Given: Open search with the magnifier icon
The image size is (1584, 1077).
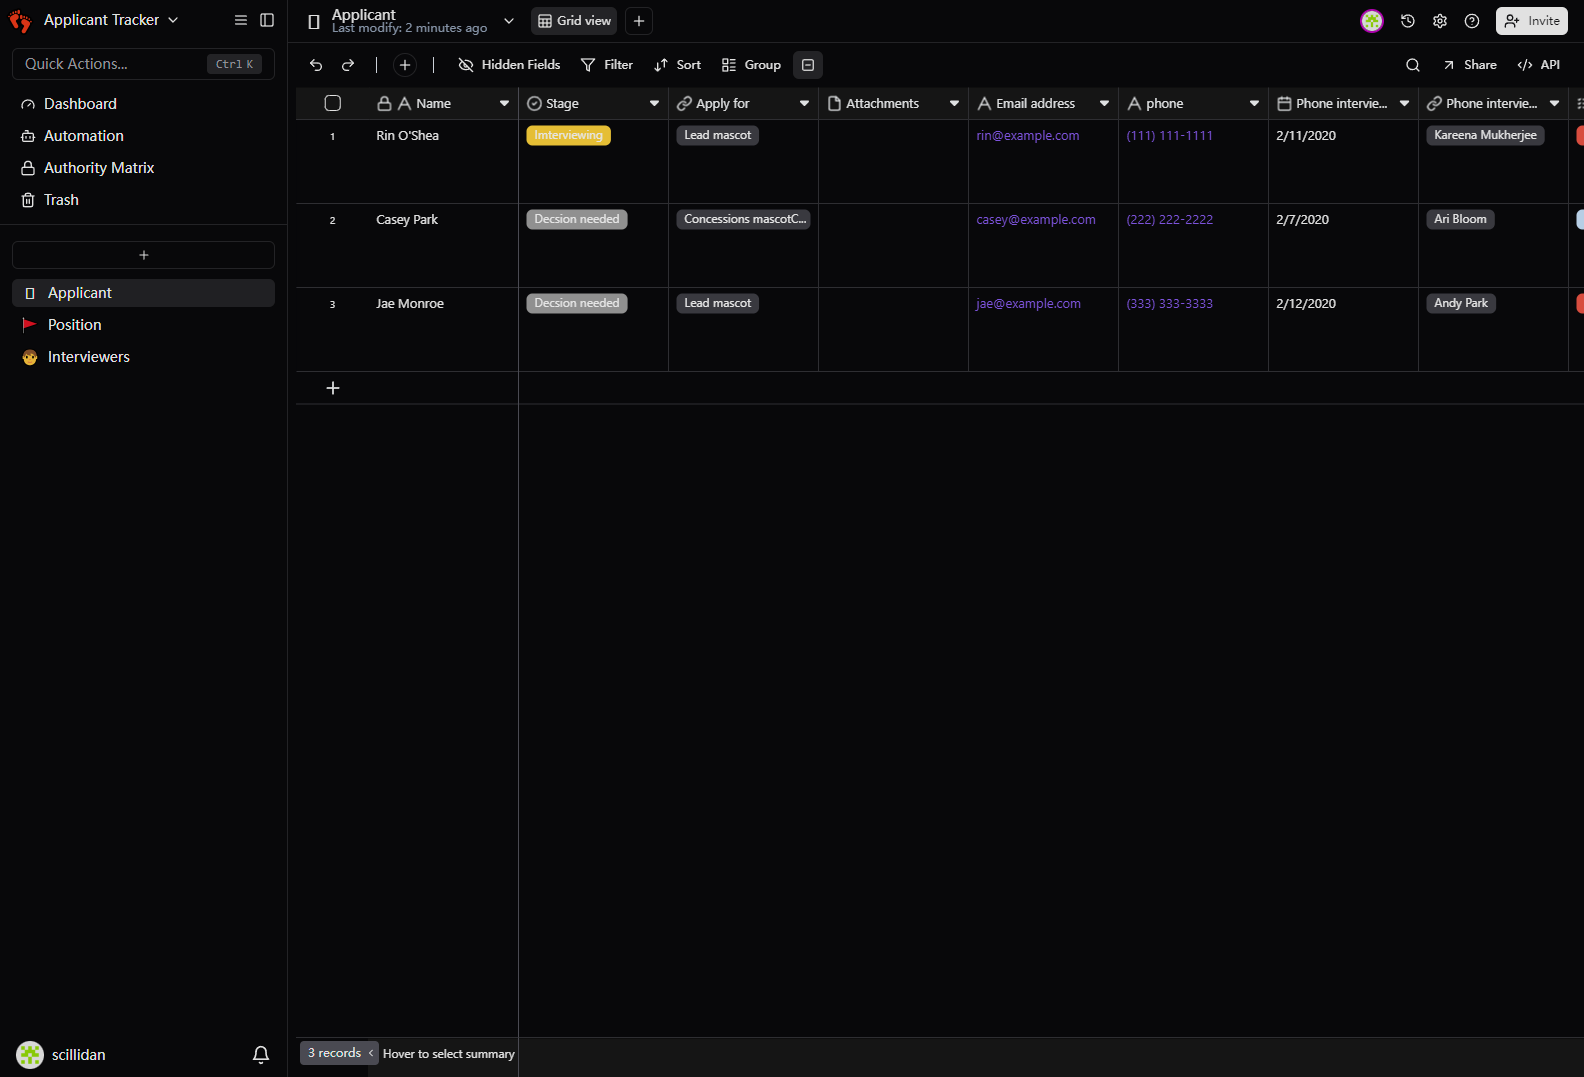Looking at the screenshot, I should click(1413, 65).
